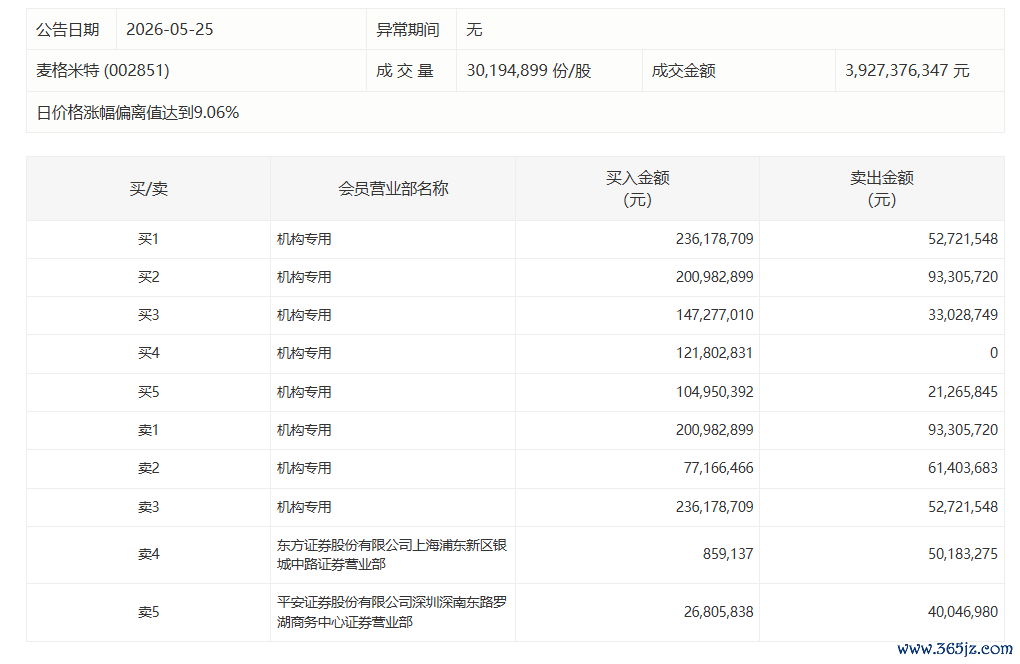This screenshot has height=664, width=1020.
Task: Select the 公告日期 label
Action: [x=68, y=30]
